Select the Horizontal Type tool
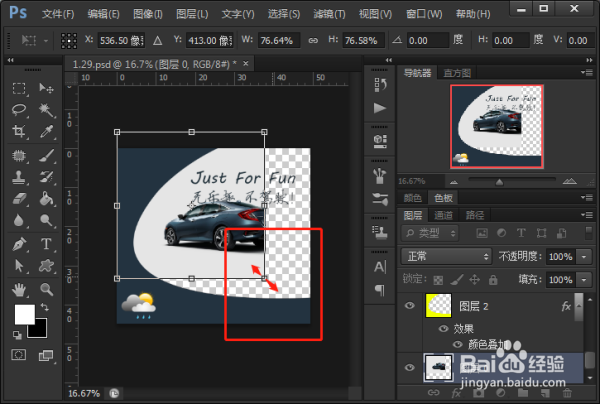The height and width of the screenshot is (404, 600). 46,244
